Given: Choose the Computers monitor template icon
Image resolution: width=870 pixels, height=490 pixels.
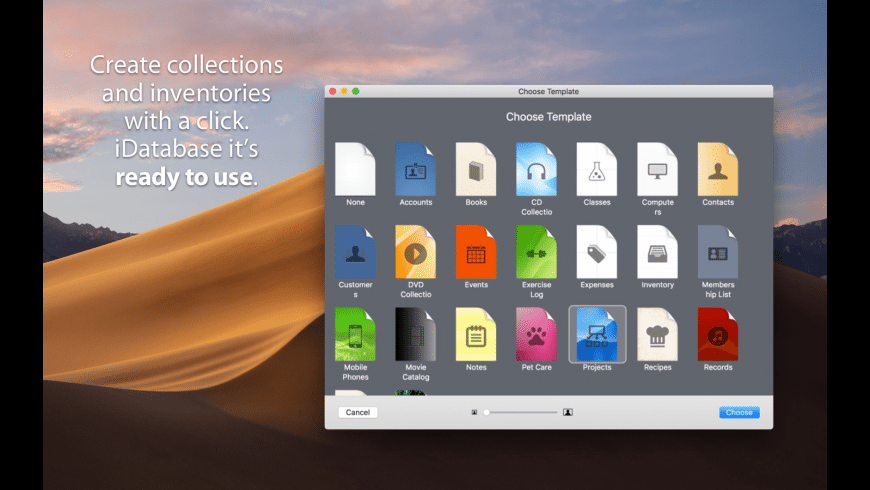Looking at the screenshot, I should pyautogui.click(x=657, y=169).
